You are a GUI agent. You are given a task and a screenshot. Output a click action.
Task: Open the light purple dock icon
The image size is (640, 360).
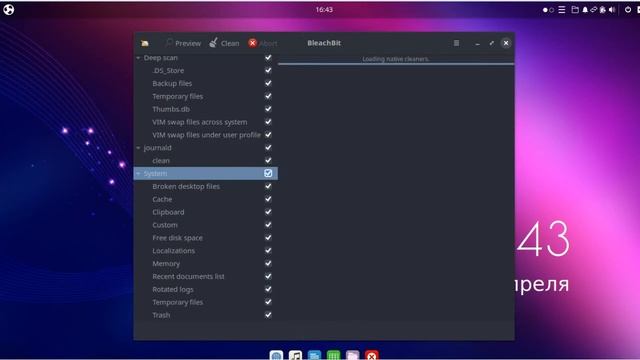[x=353, y=355]
